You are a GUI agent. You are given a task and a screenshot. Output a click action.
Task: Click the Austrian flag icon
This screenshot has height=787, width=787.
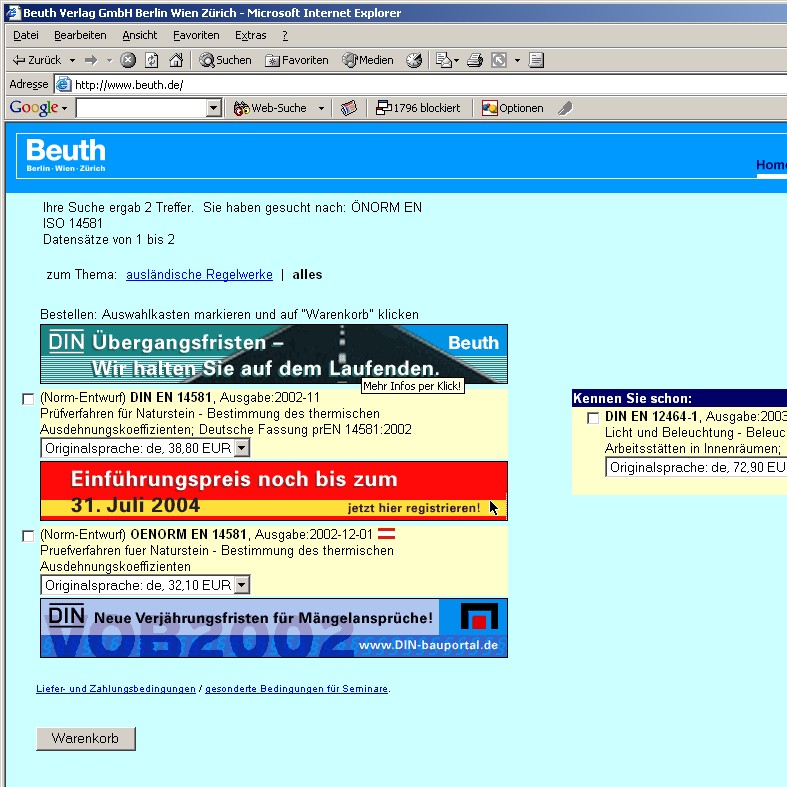coord(386,534)
